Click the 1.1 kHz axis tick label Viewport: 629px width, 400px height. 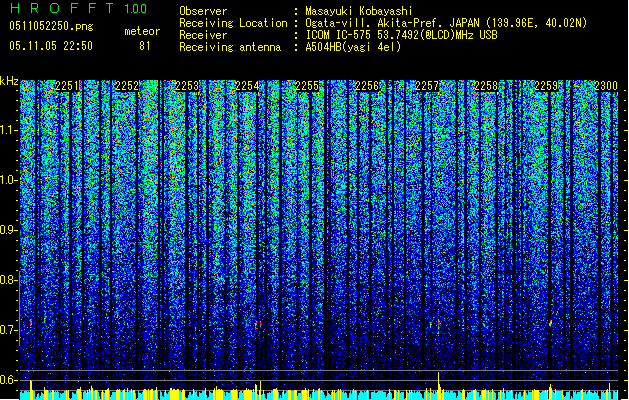(9, 130)
